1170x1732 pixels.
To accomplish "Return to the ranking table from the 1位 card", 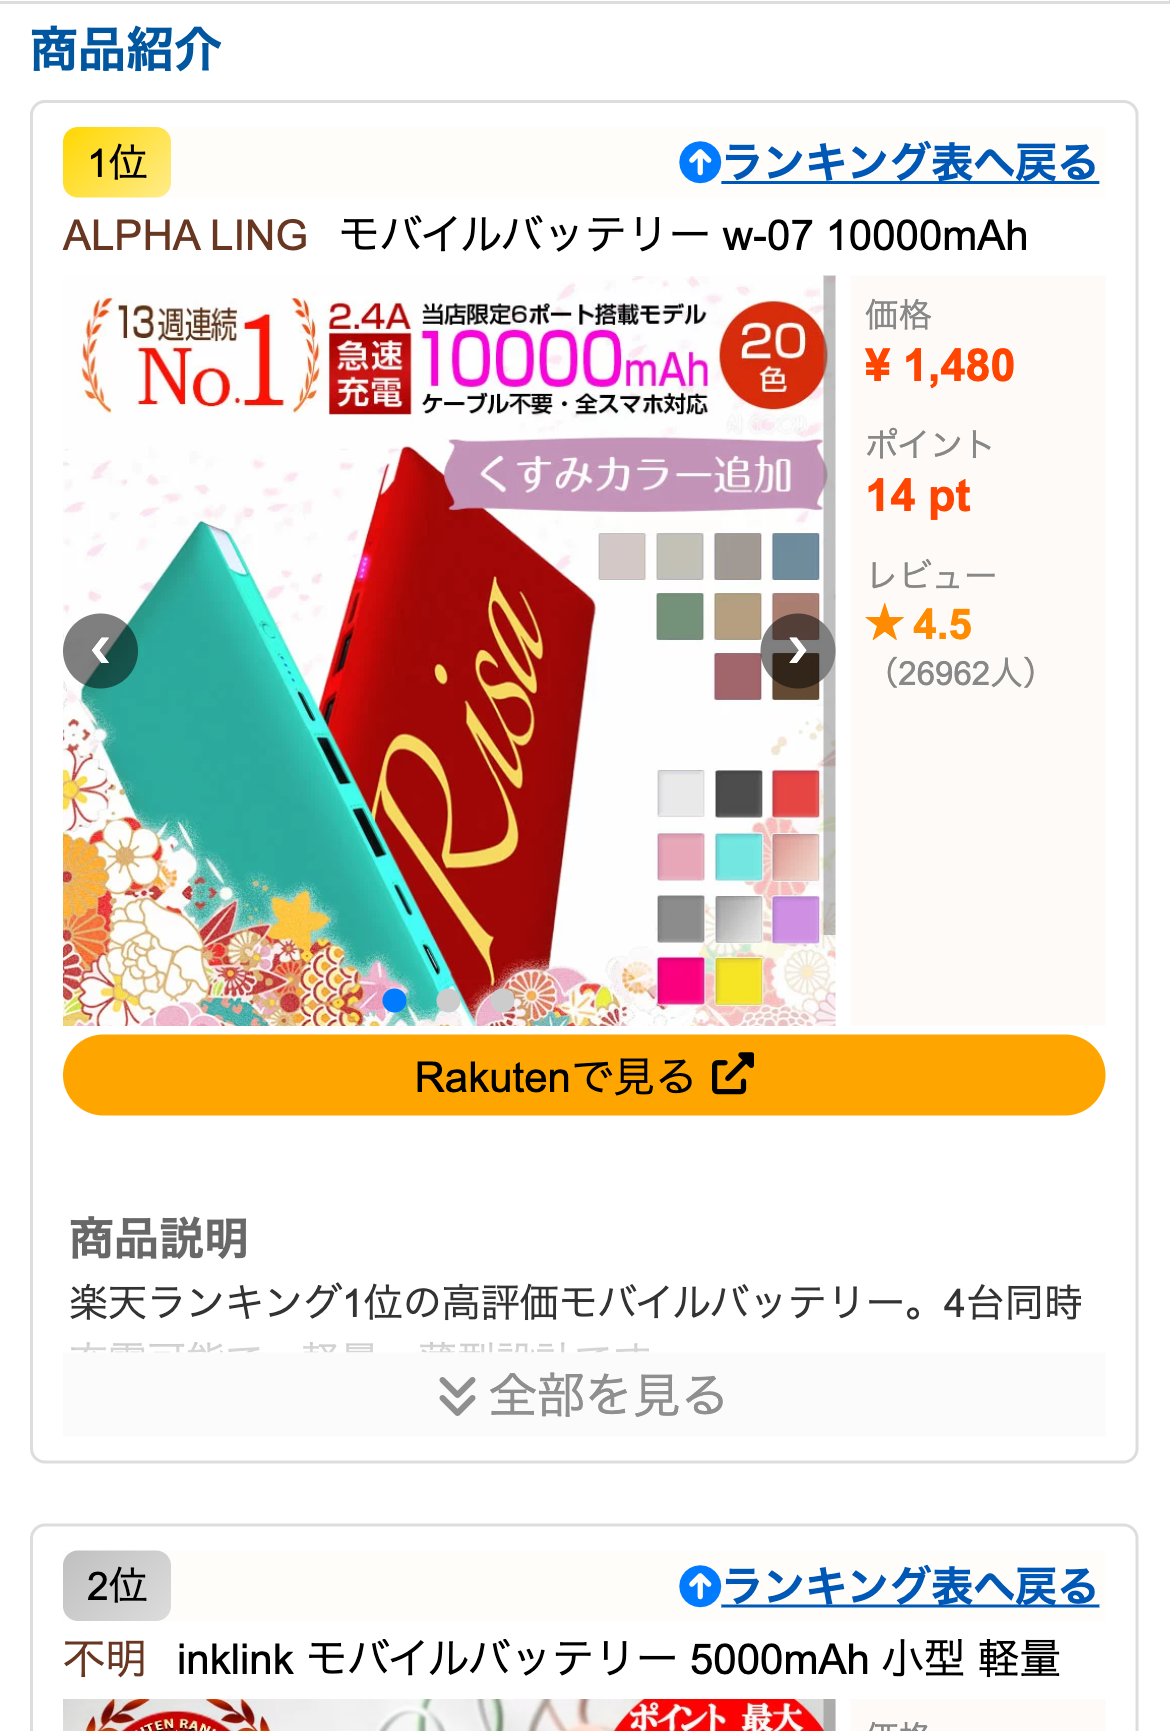I will click(910, 162).
